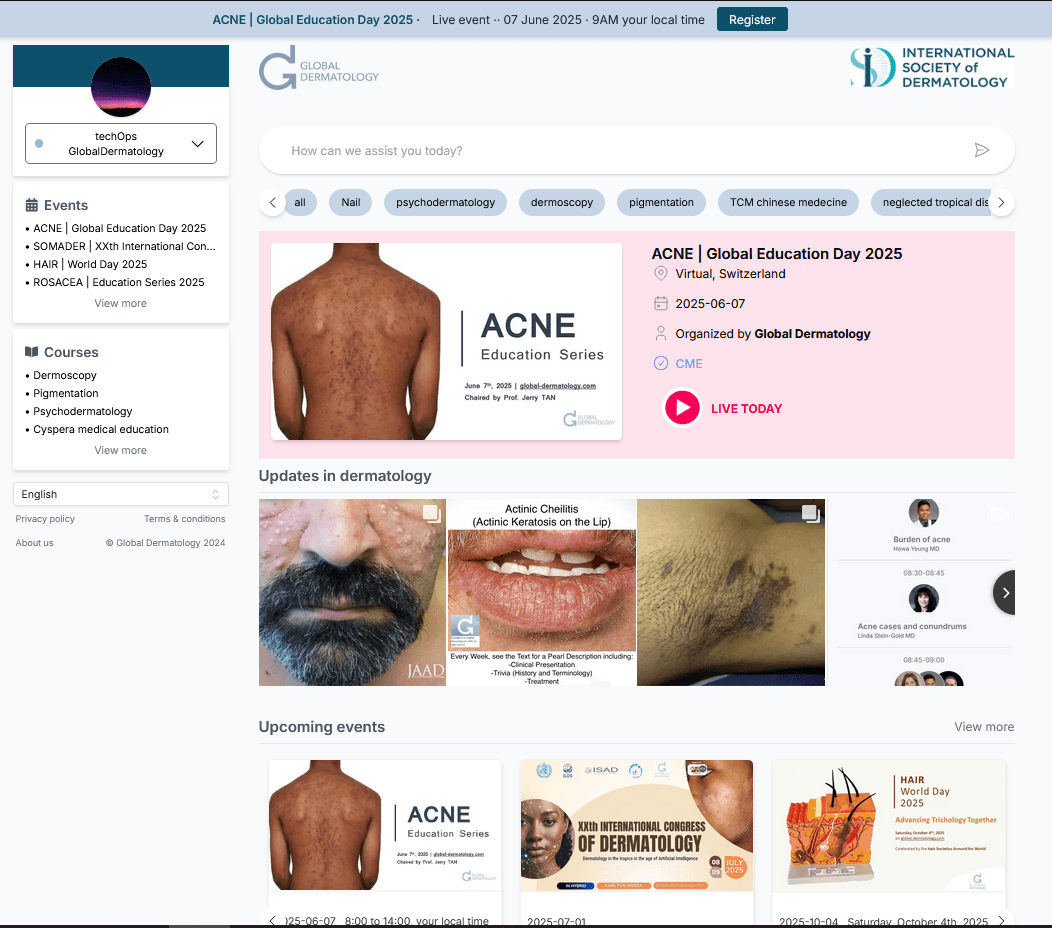Open the Dermoscopy course
The width and height of the screenshot is (1052, 928).
(64, 375)
